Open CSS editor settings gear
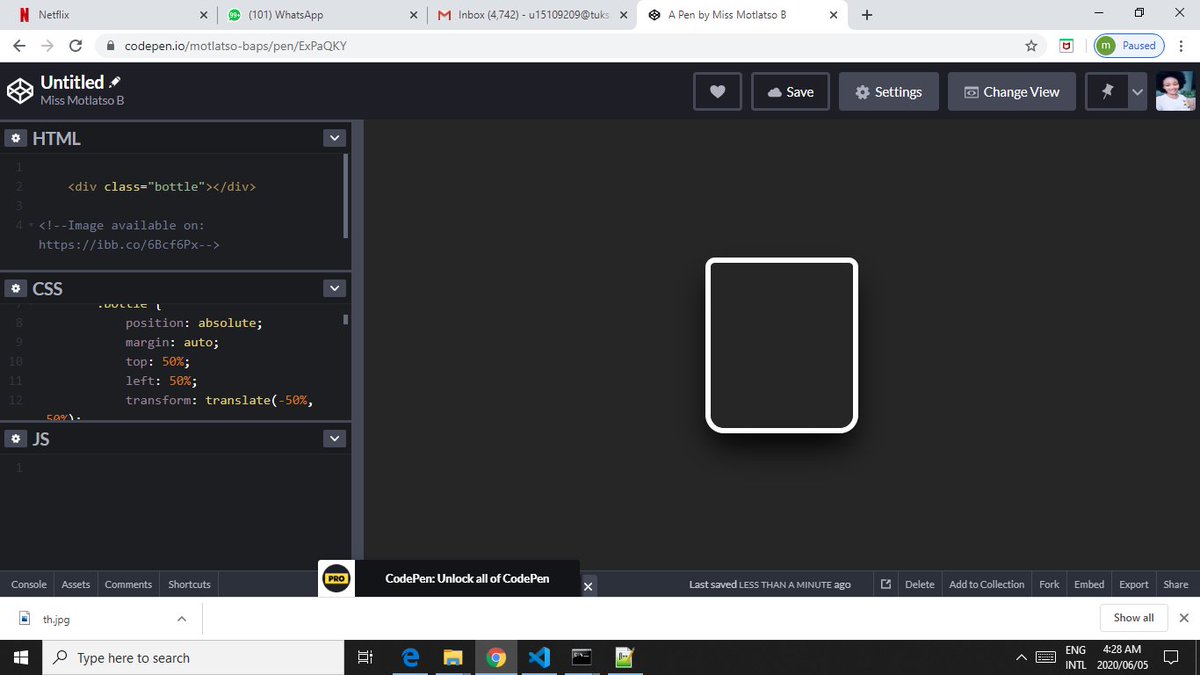The height and width of the screenshot is (675, 1200). [17, 288]
